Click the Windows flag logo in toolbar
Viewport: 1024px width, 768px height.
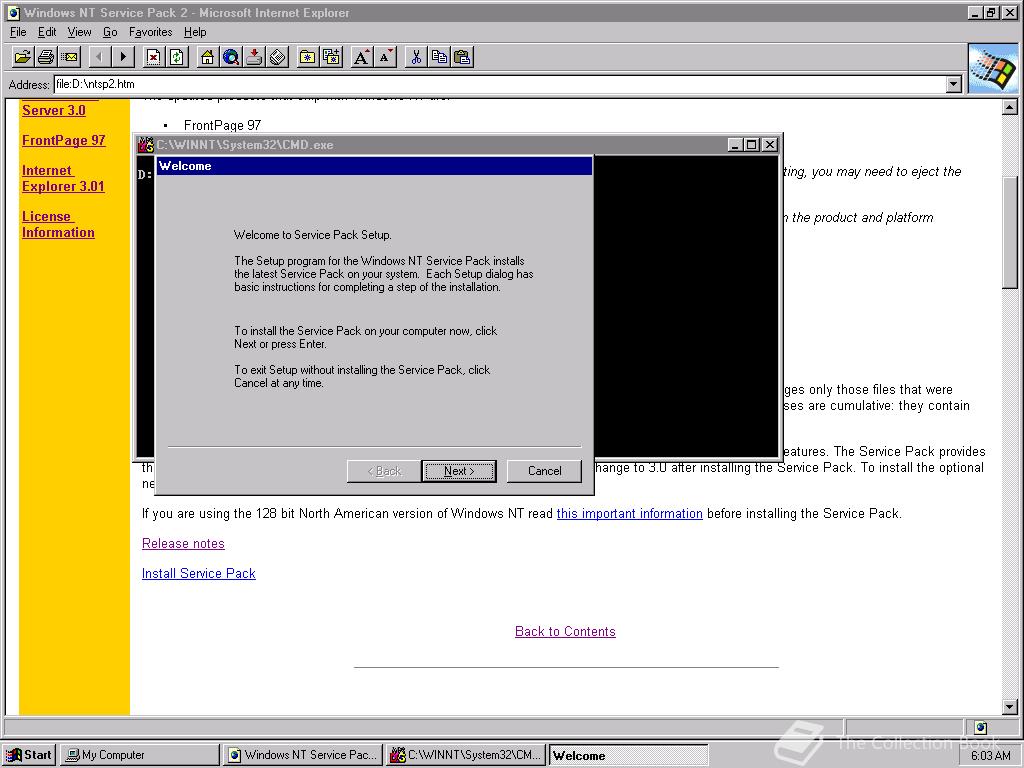[x=993, y=69]
